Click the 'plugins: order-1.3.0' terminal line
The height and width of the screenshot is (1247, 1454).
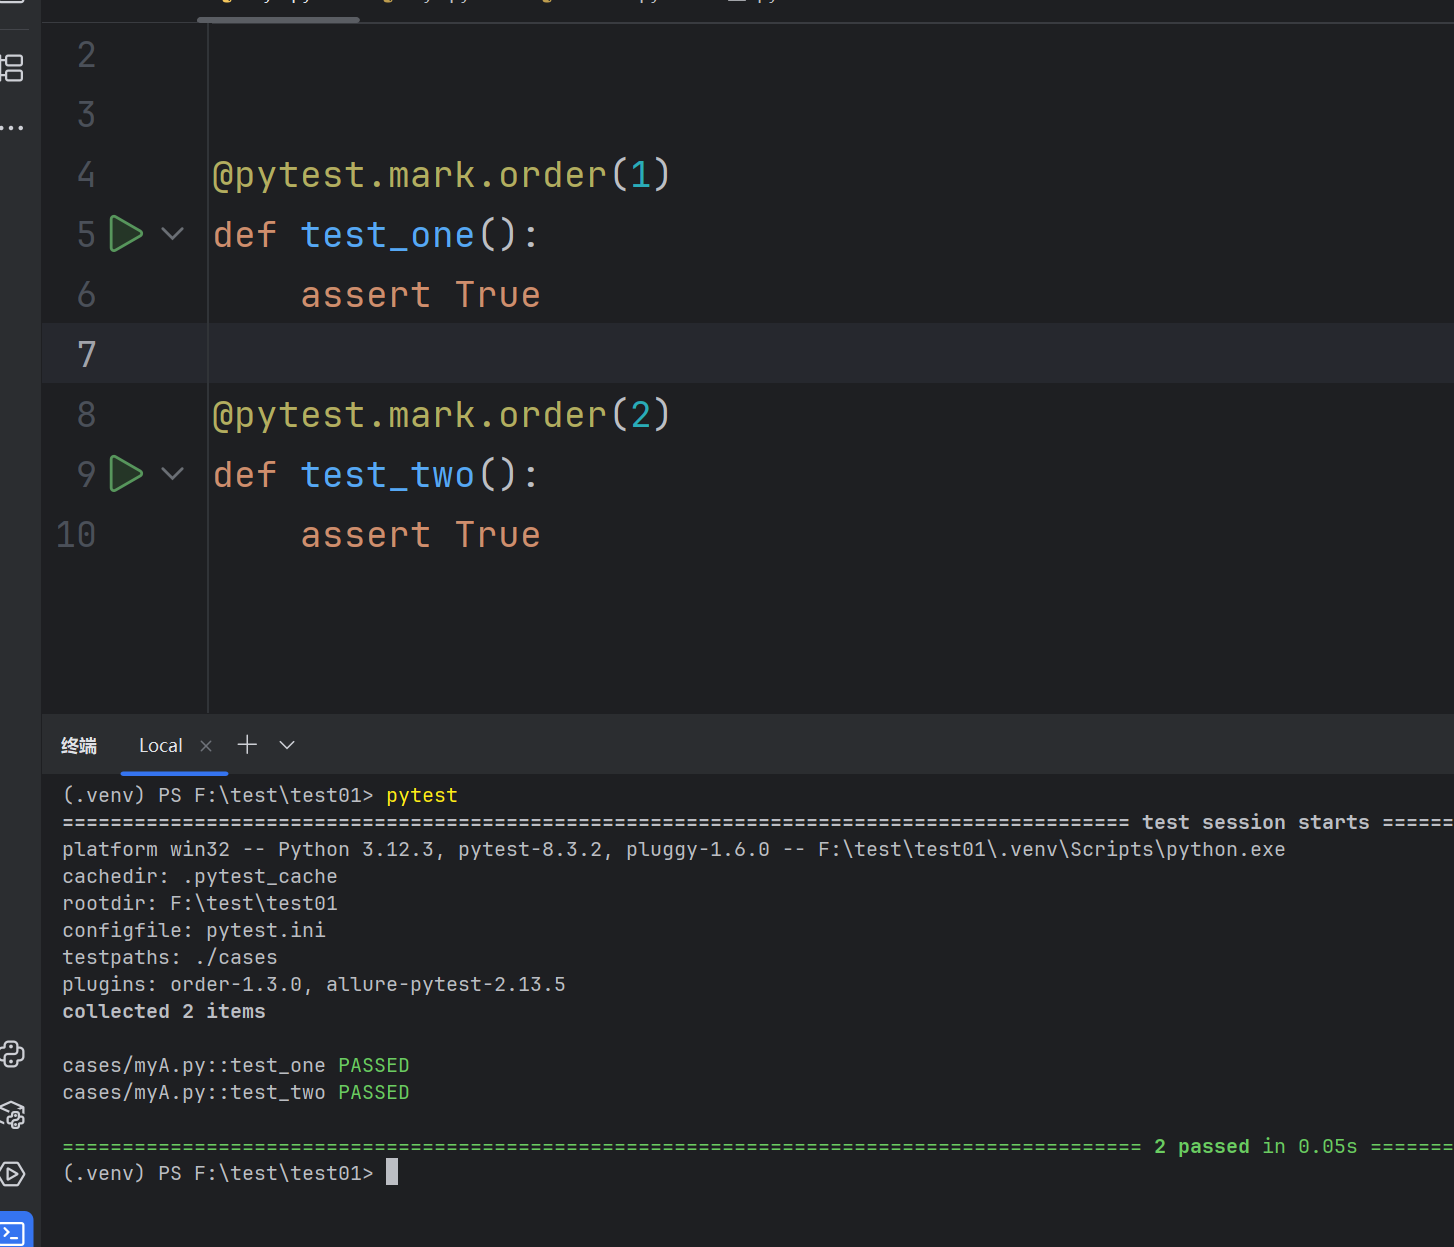314,984
